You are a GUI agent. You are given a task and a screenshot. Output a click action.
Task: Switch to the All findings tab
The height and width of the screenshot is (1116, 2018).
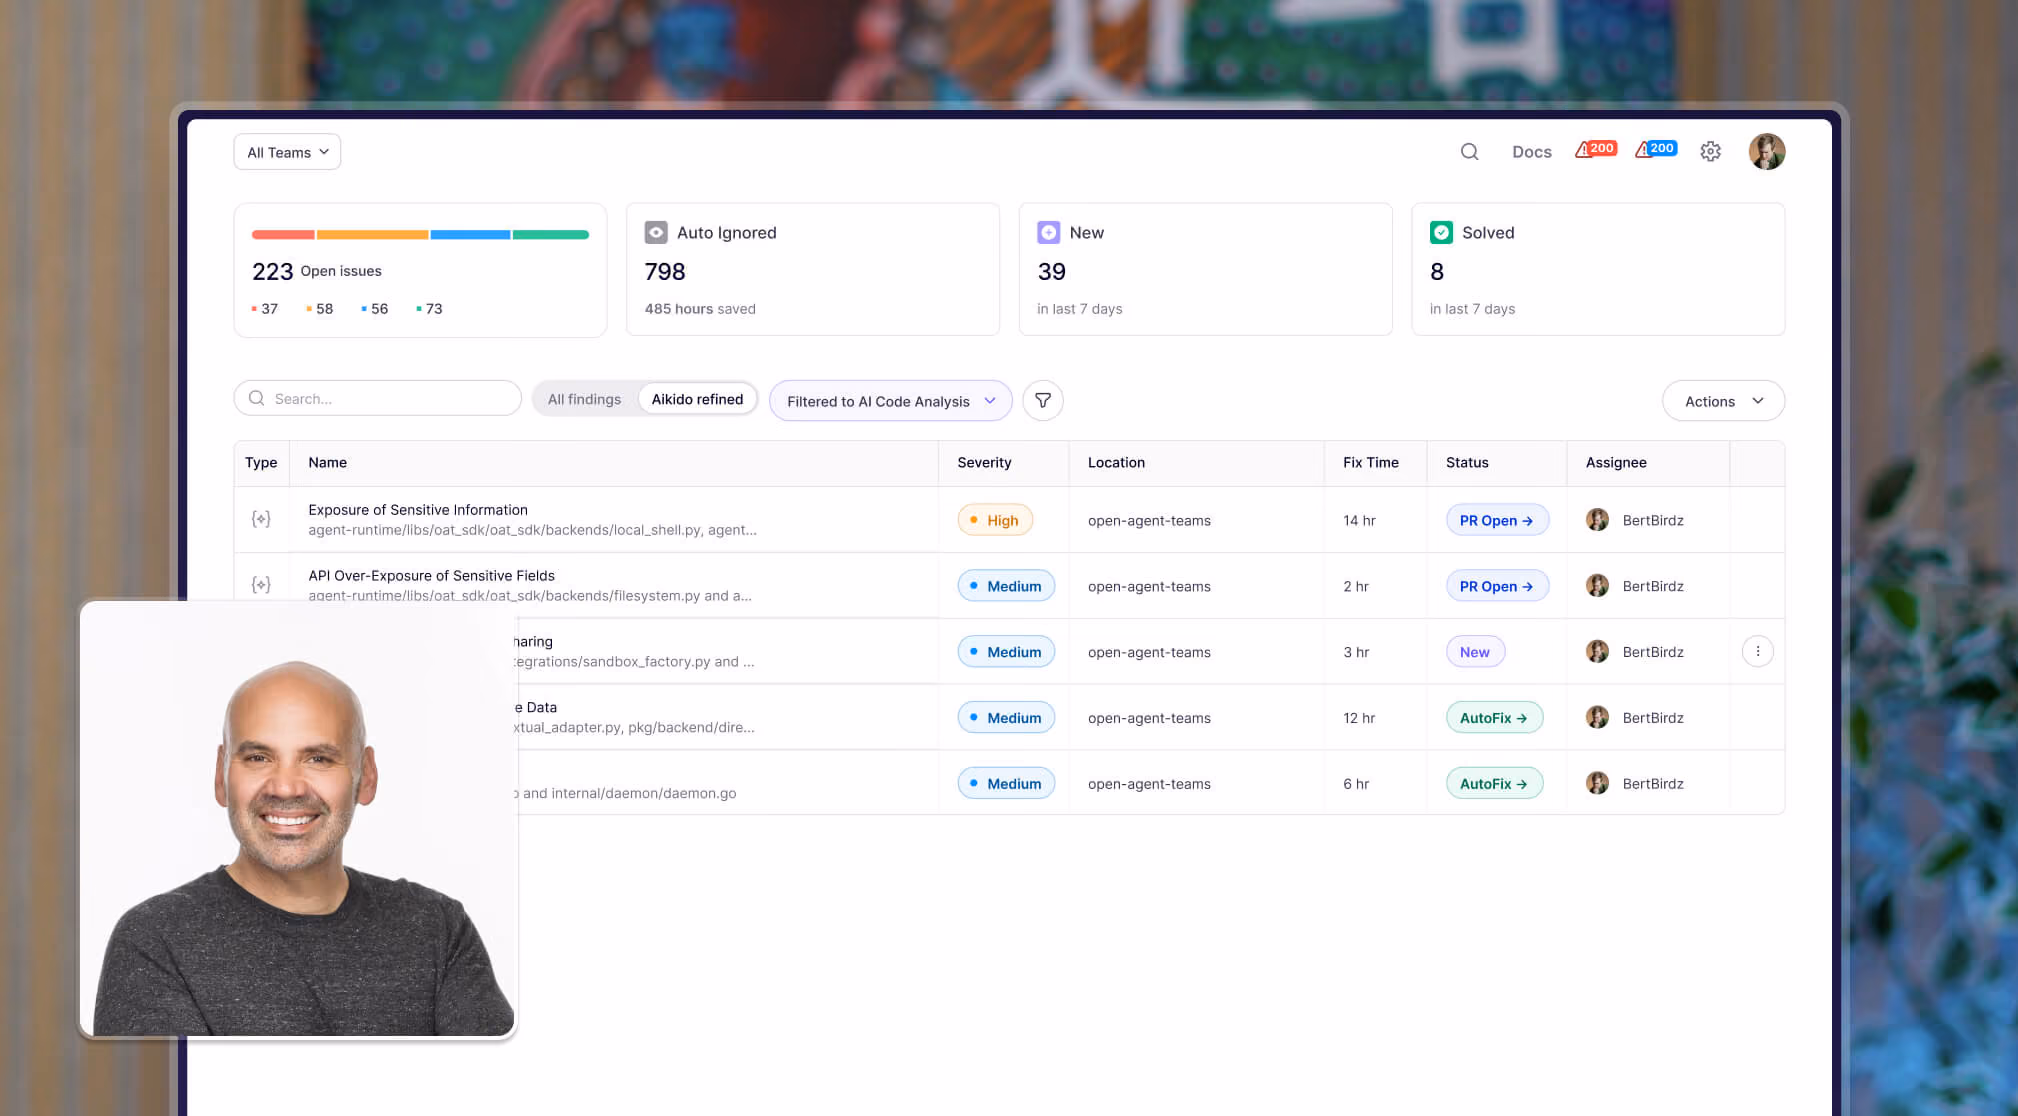click(584, 399)
